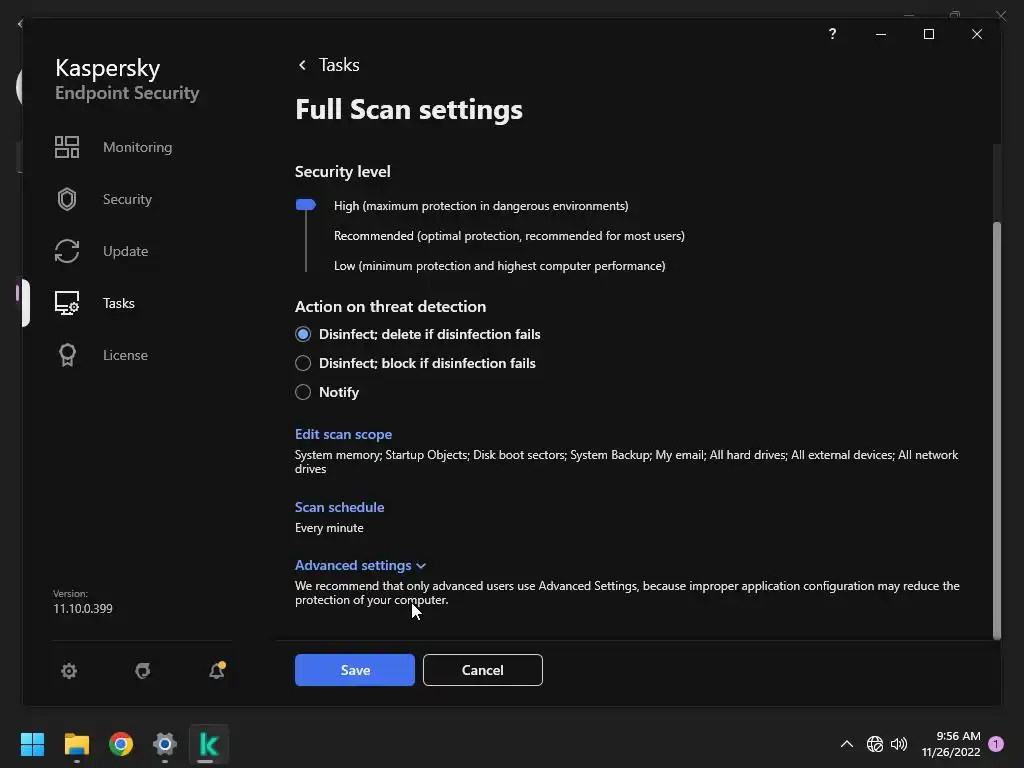Open the License ribbon icon

(x=67, y=355)
